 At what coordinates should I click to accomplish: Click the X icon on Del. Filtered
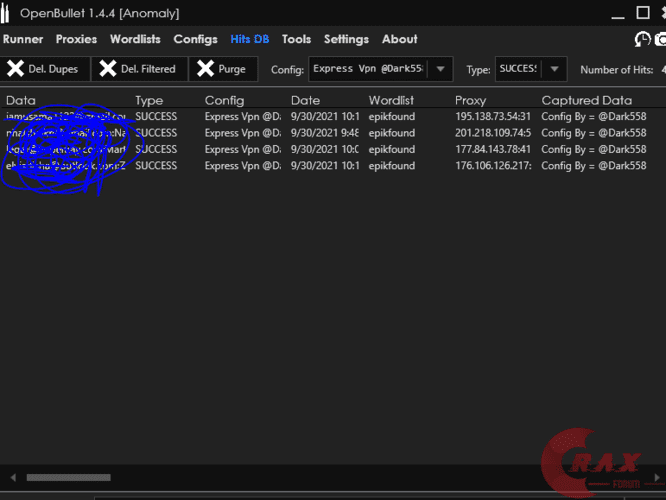coord(108,68)
